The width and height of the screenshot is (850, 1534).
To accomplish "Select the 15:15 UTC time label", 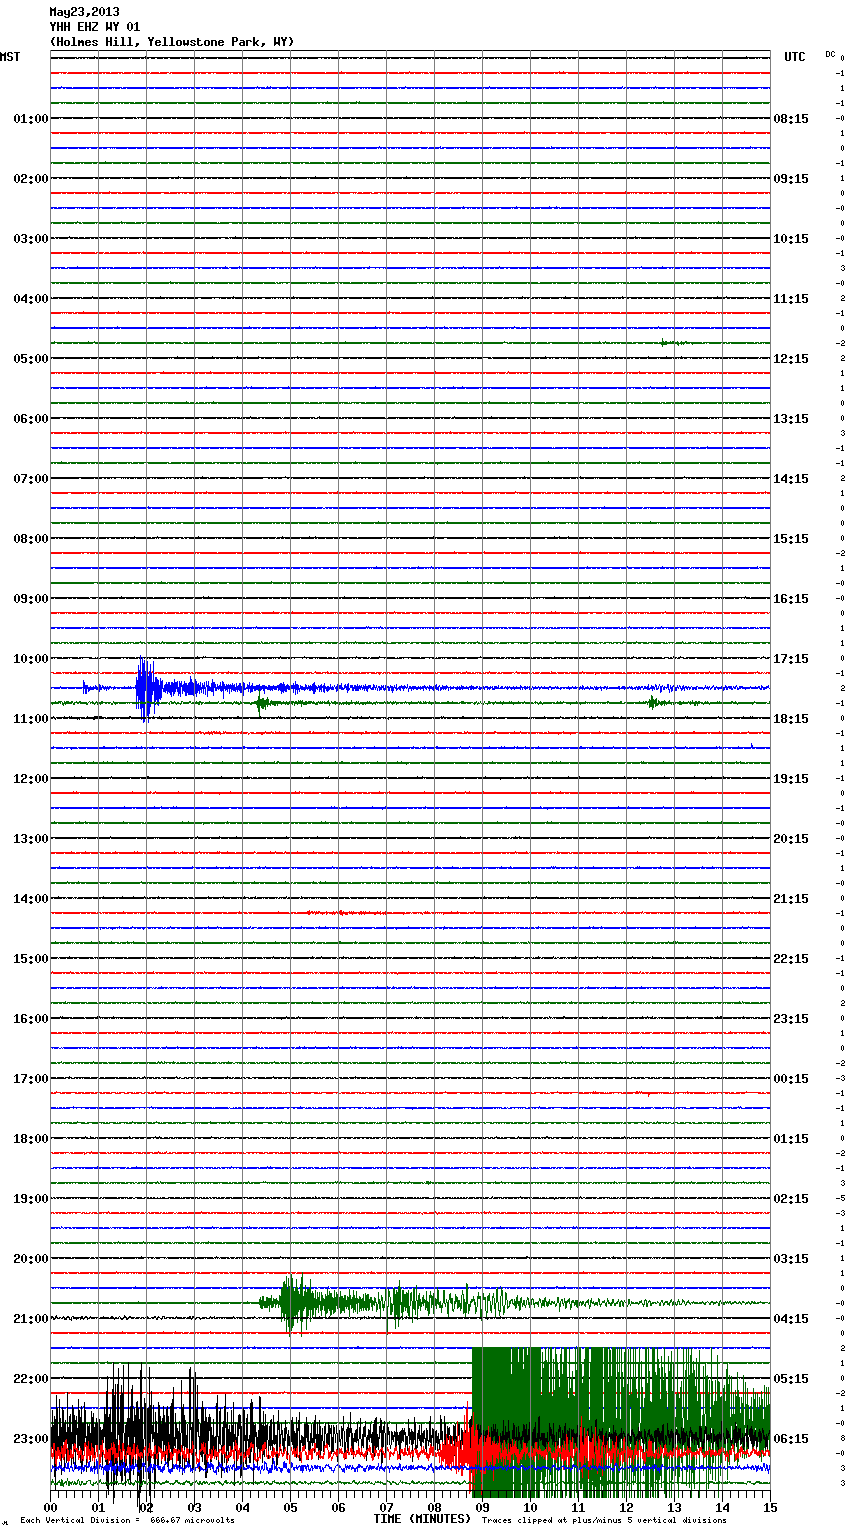I will tap(791, 539).
